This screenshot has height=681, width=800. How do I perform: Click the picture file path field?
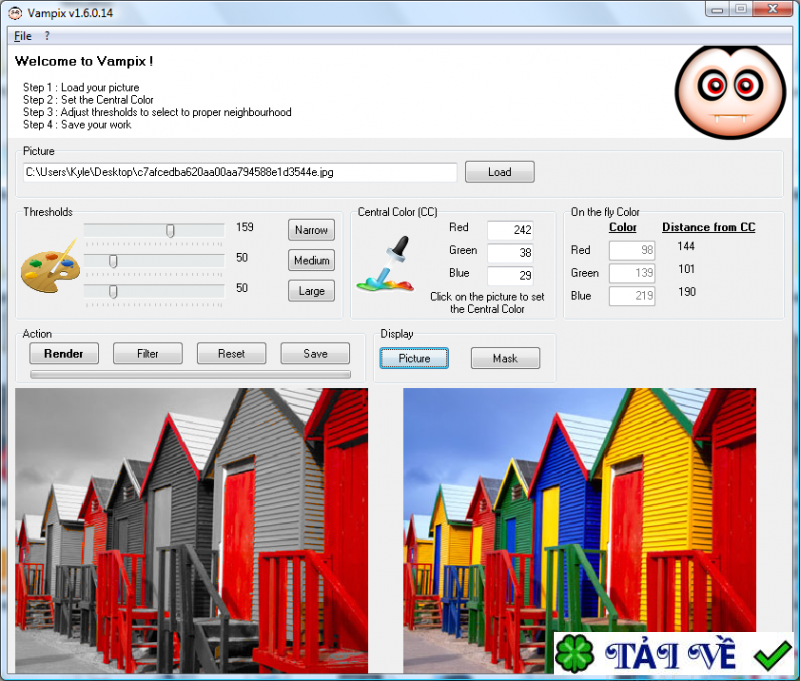pos(240,172)
